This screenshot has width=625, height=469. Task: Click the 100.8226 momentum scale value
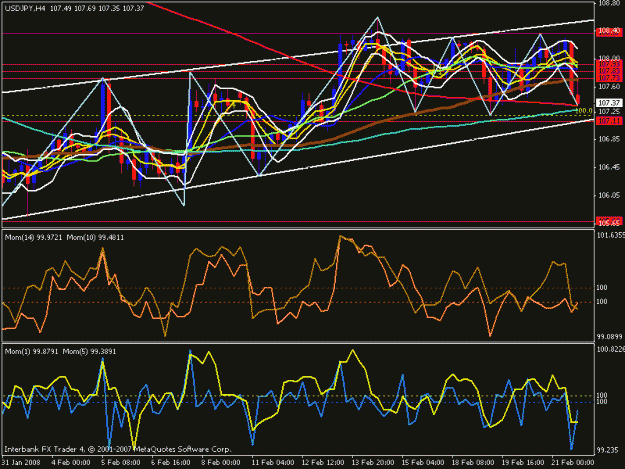611,349
